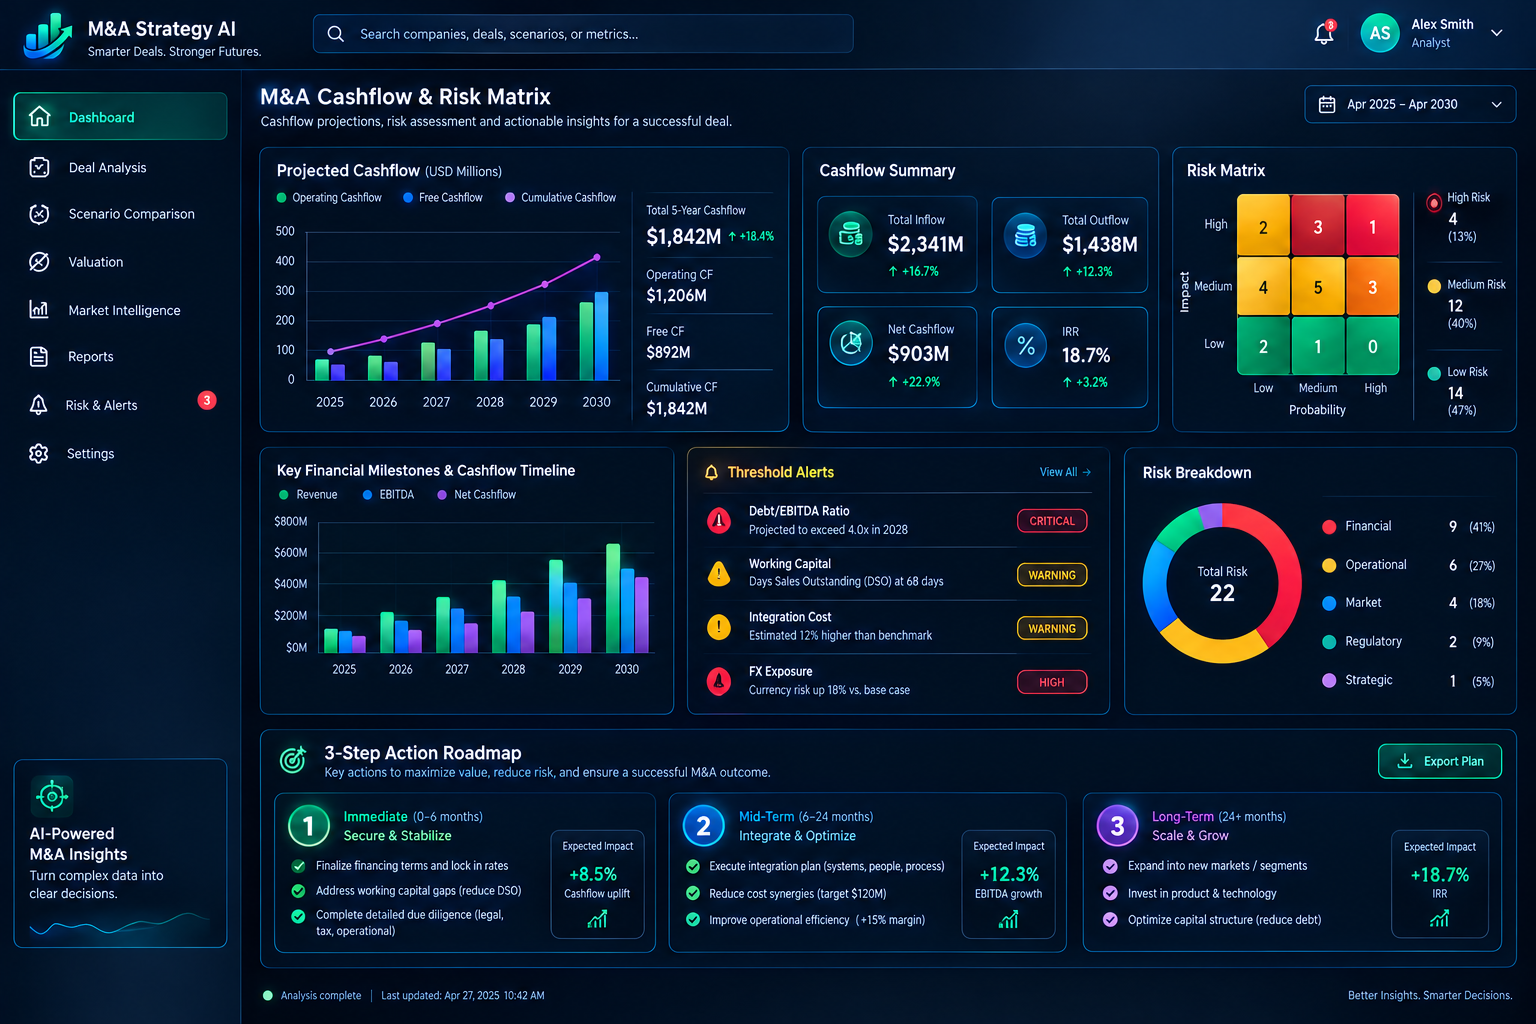Click the Debt/EBITDA critical alert icon
Image resolution: width=1536 pixels, height=1024 pixels.
tap(718, 520)
